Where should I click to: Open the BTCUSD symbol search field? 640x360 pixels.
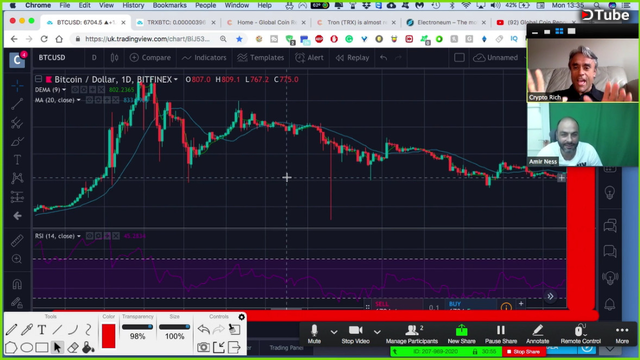pyautogui.click(x=52, y=58)
